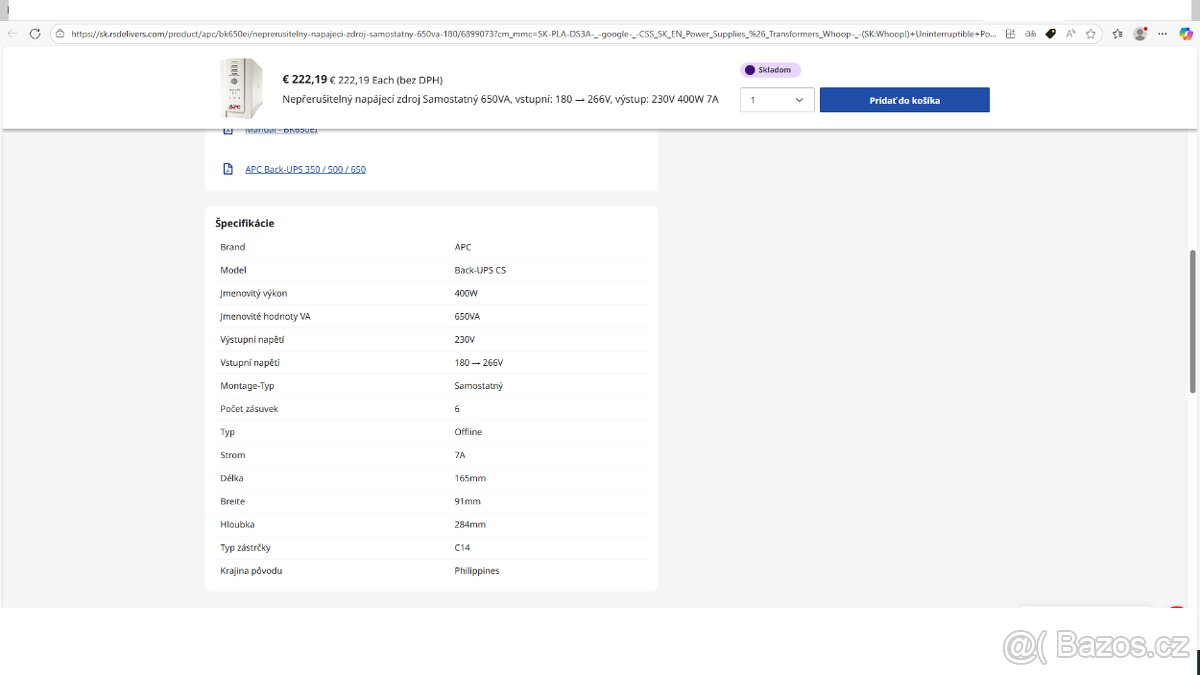Open the shopping price tag icon

pos(1050,33)
